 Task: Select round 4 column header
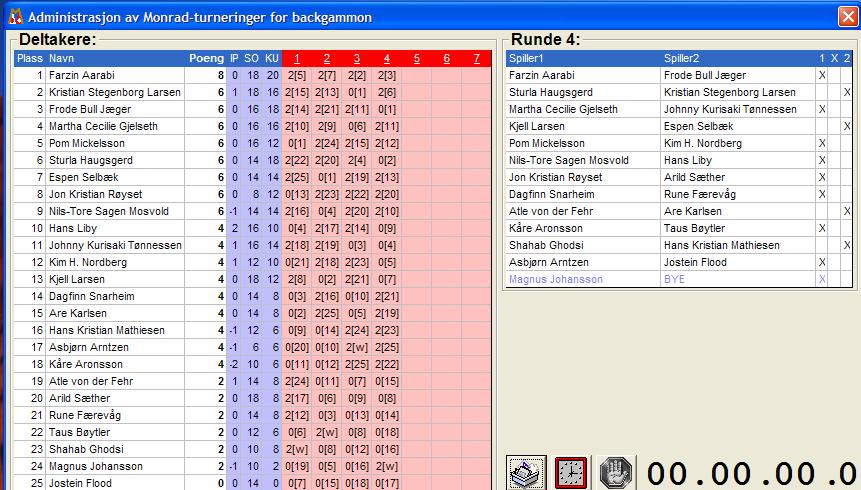(386, 58)
